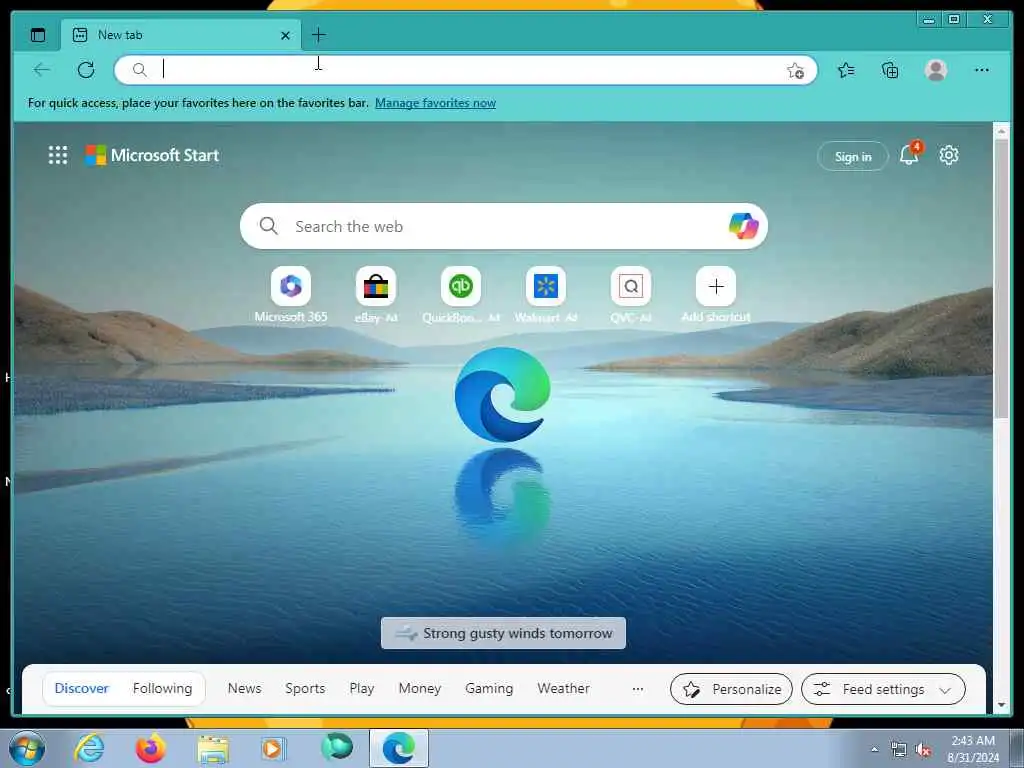Open Windows Explorer folder on taskbar
Viewport: 1024px width, 768px height.
[x=213, y=749]
